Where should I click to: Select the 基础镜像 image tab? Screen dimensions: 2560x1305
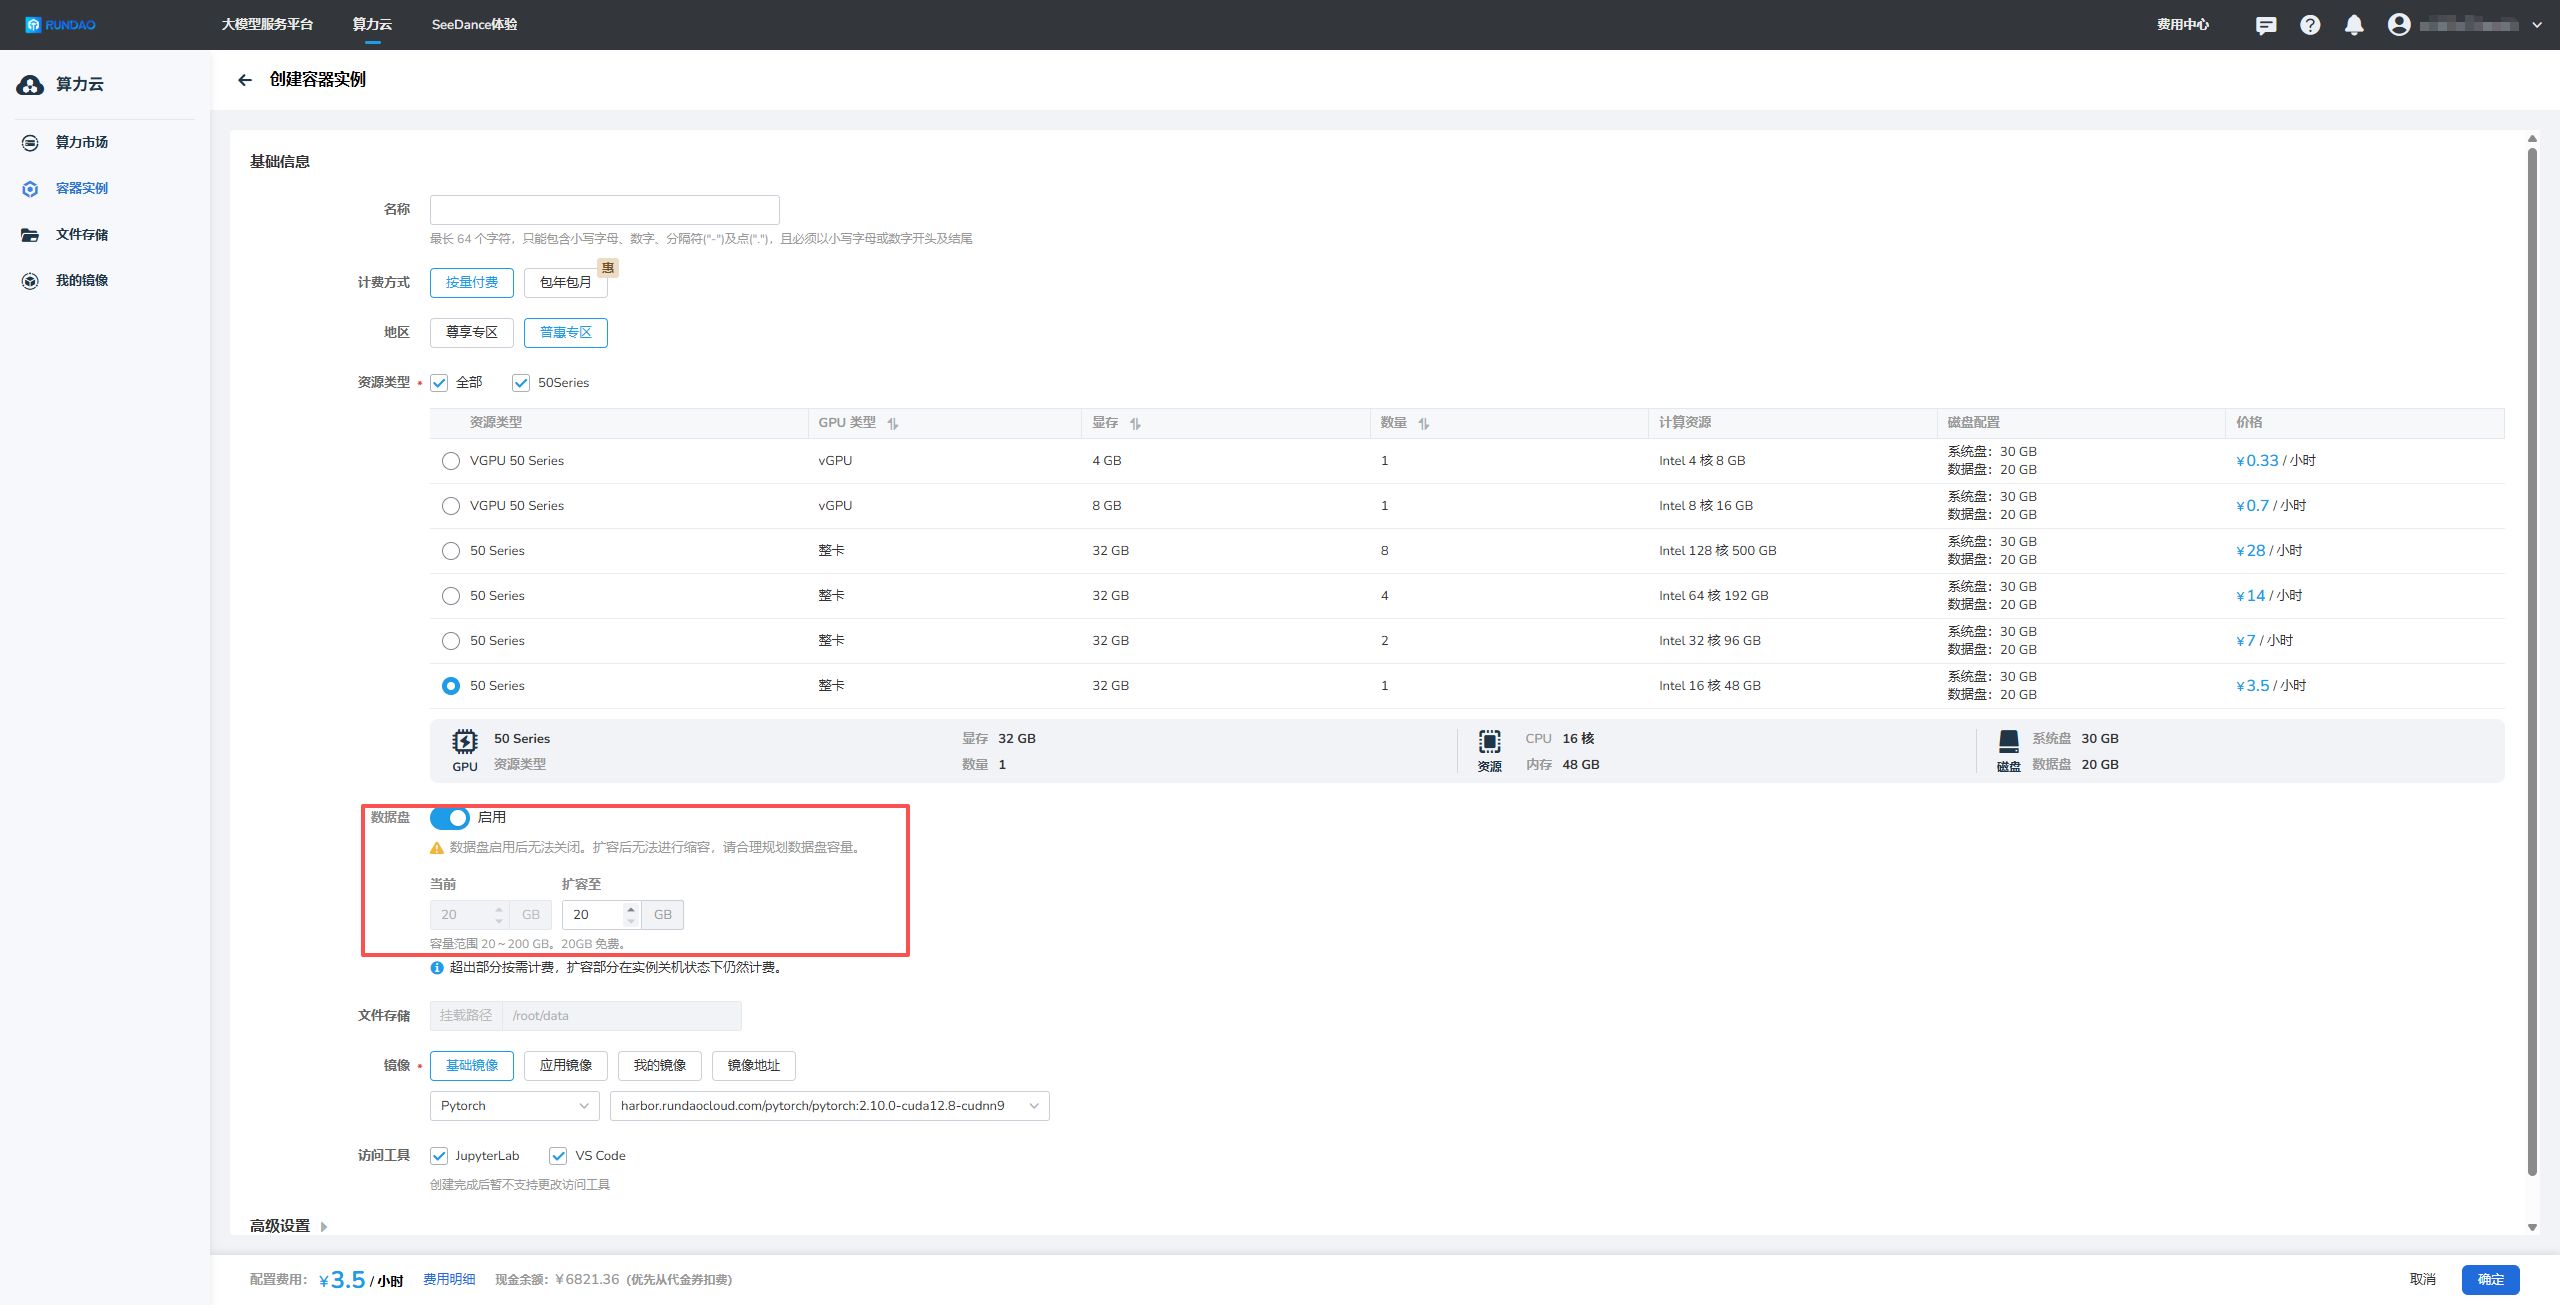tap(472, 1066)
